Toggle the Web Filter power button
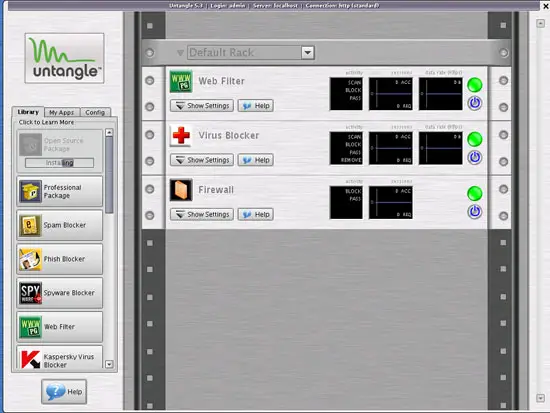Viewport: 550px width, 413px height. pos(475,103)
